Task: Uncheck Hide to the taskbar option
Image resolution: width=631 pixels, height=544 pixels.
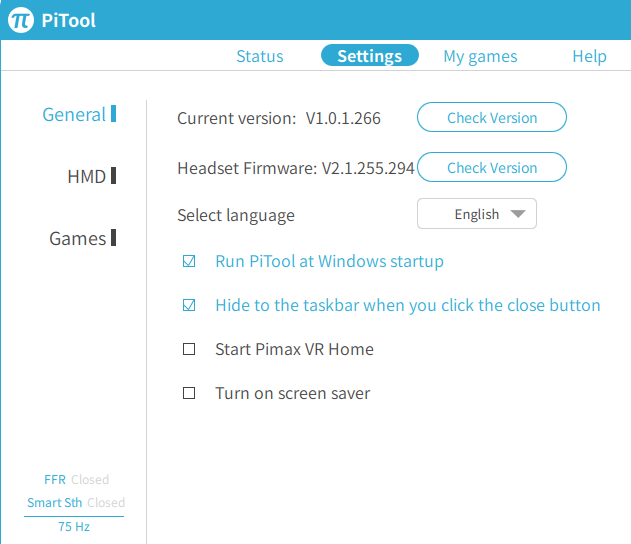Action: point(189,306)
